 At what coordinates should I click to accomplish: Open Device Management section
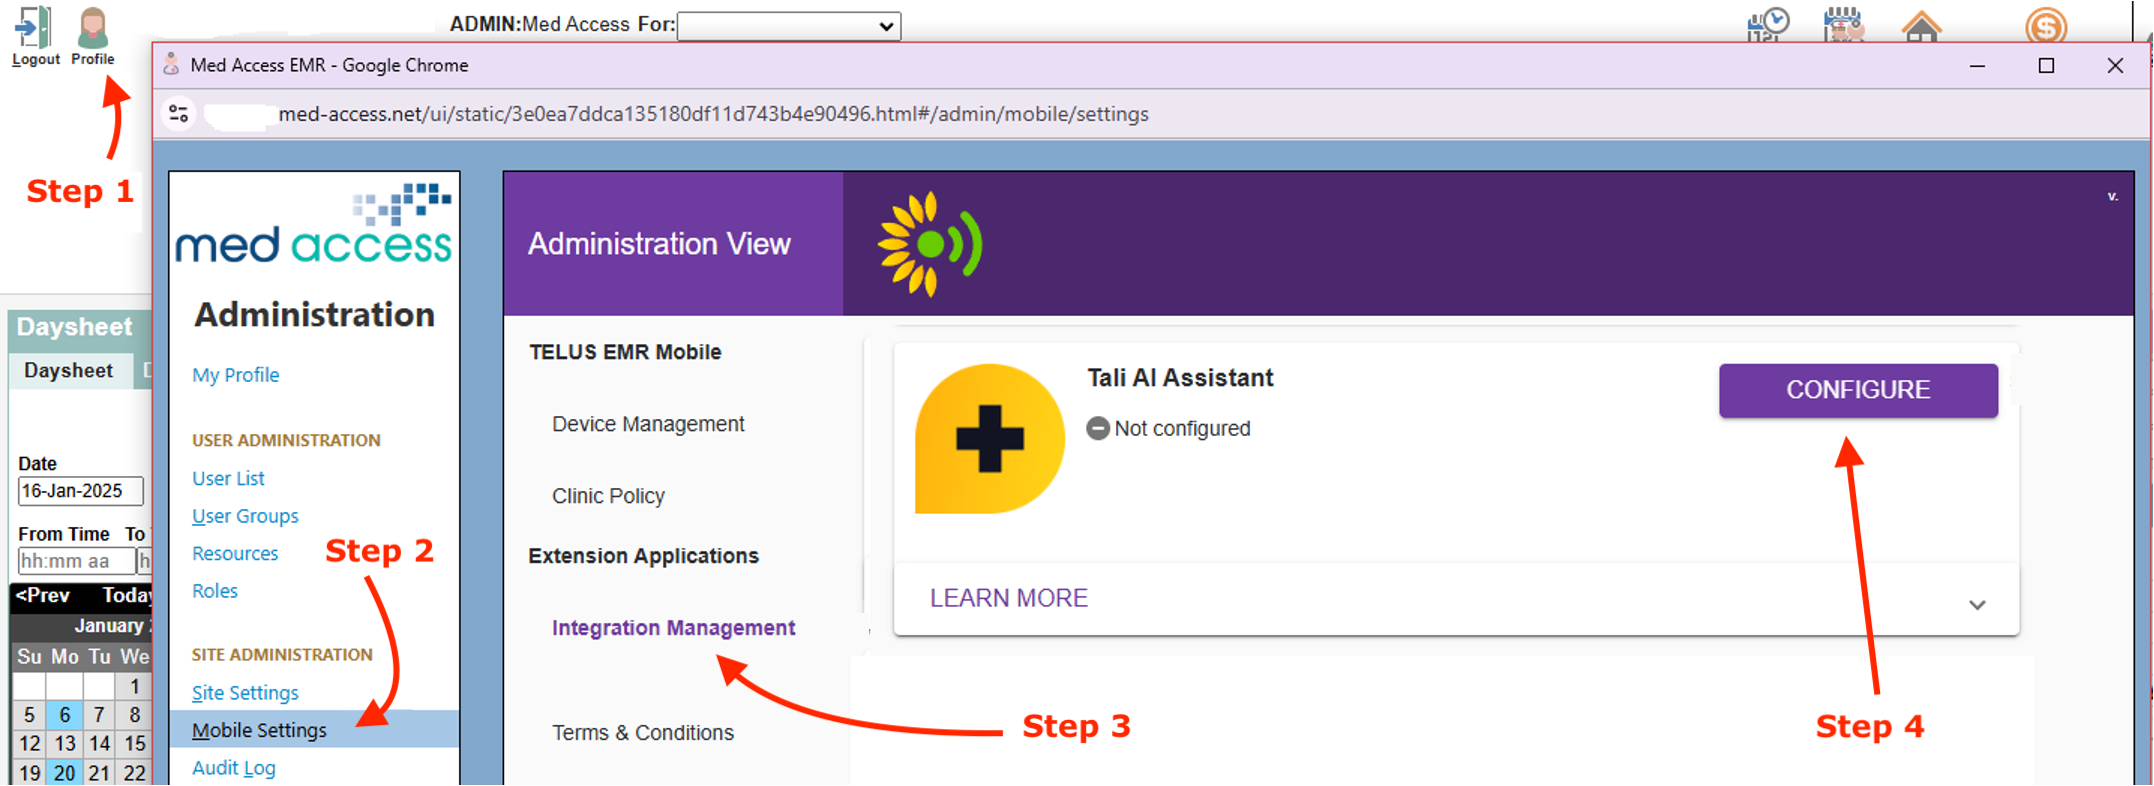coord(648,424)
